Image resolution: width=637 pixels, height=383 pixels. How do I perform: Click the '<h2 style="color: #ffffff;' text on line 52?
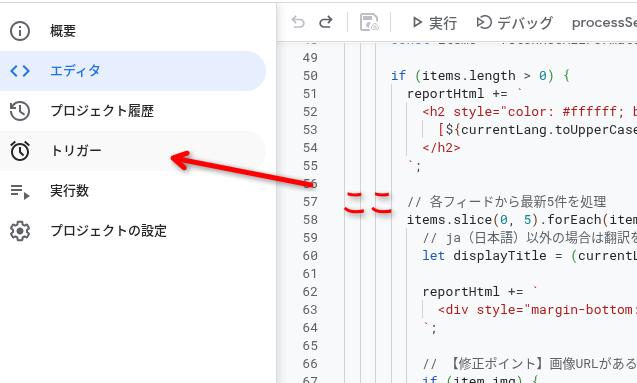[x=523, y=112]
